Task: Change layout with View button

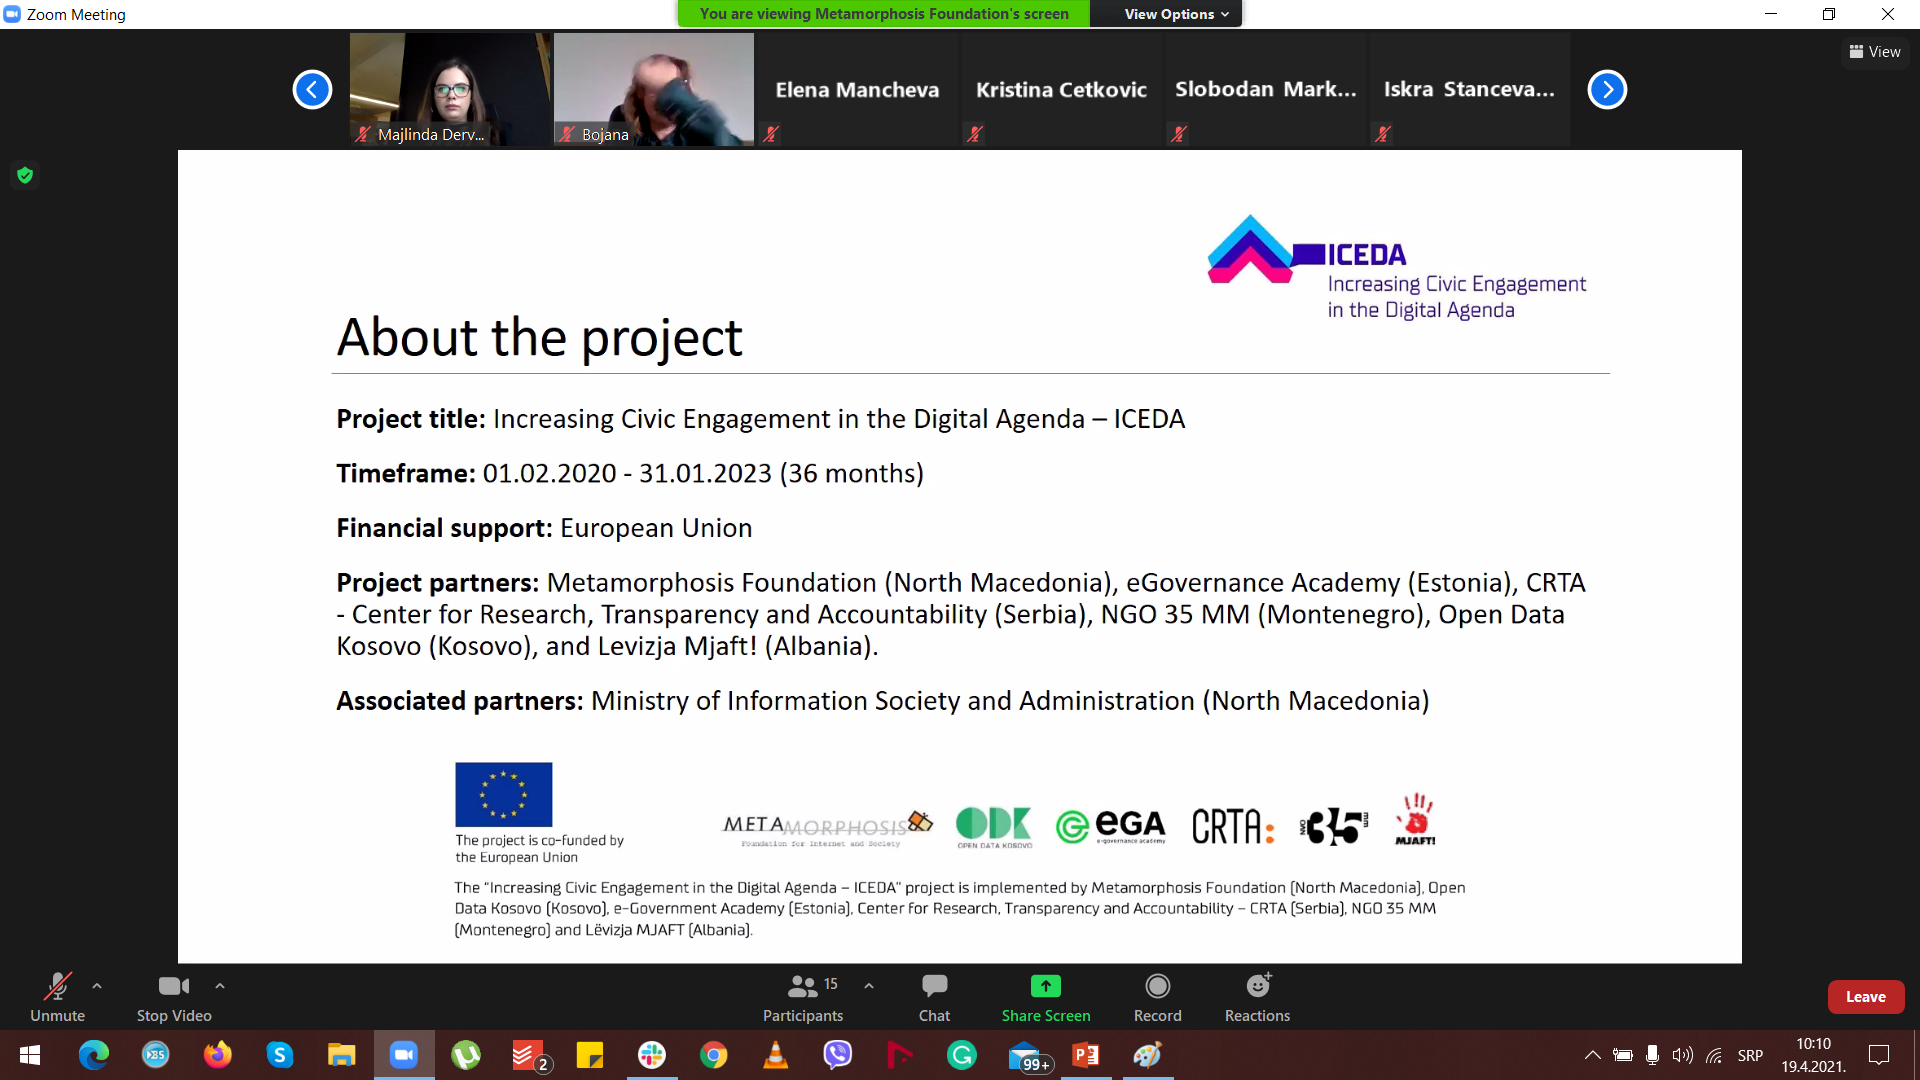Action: (1875, 52)
